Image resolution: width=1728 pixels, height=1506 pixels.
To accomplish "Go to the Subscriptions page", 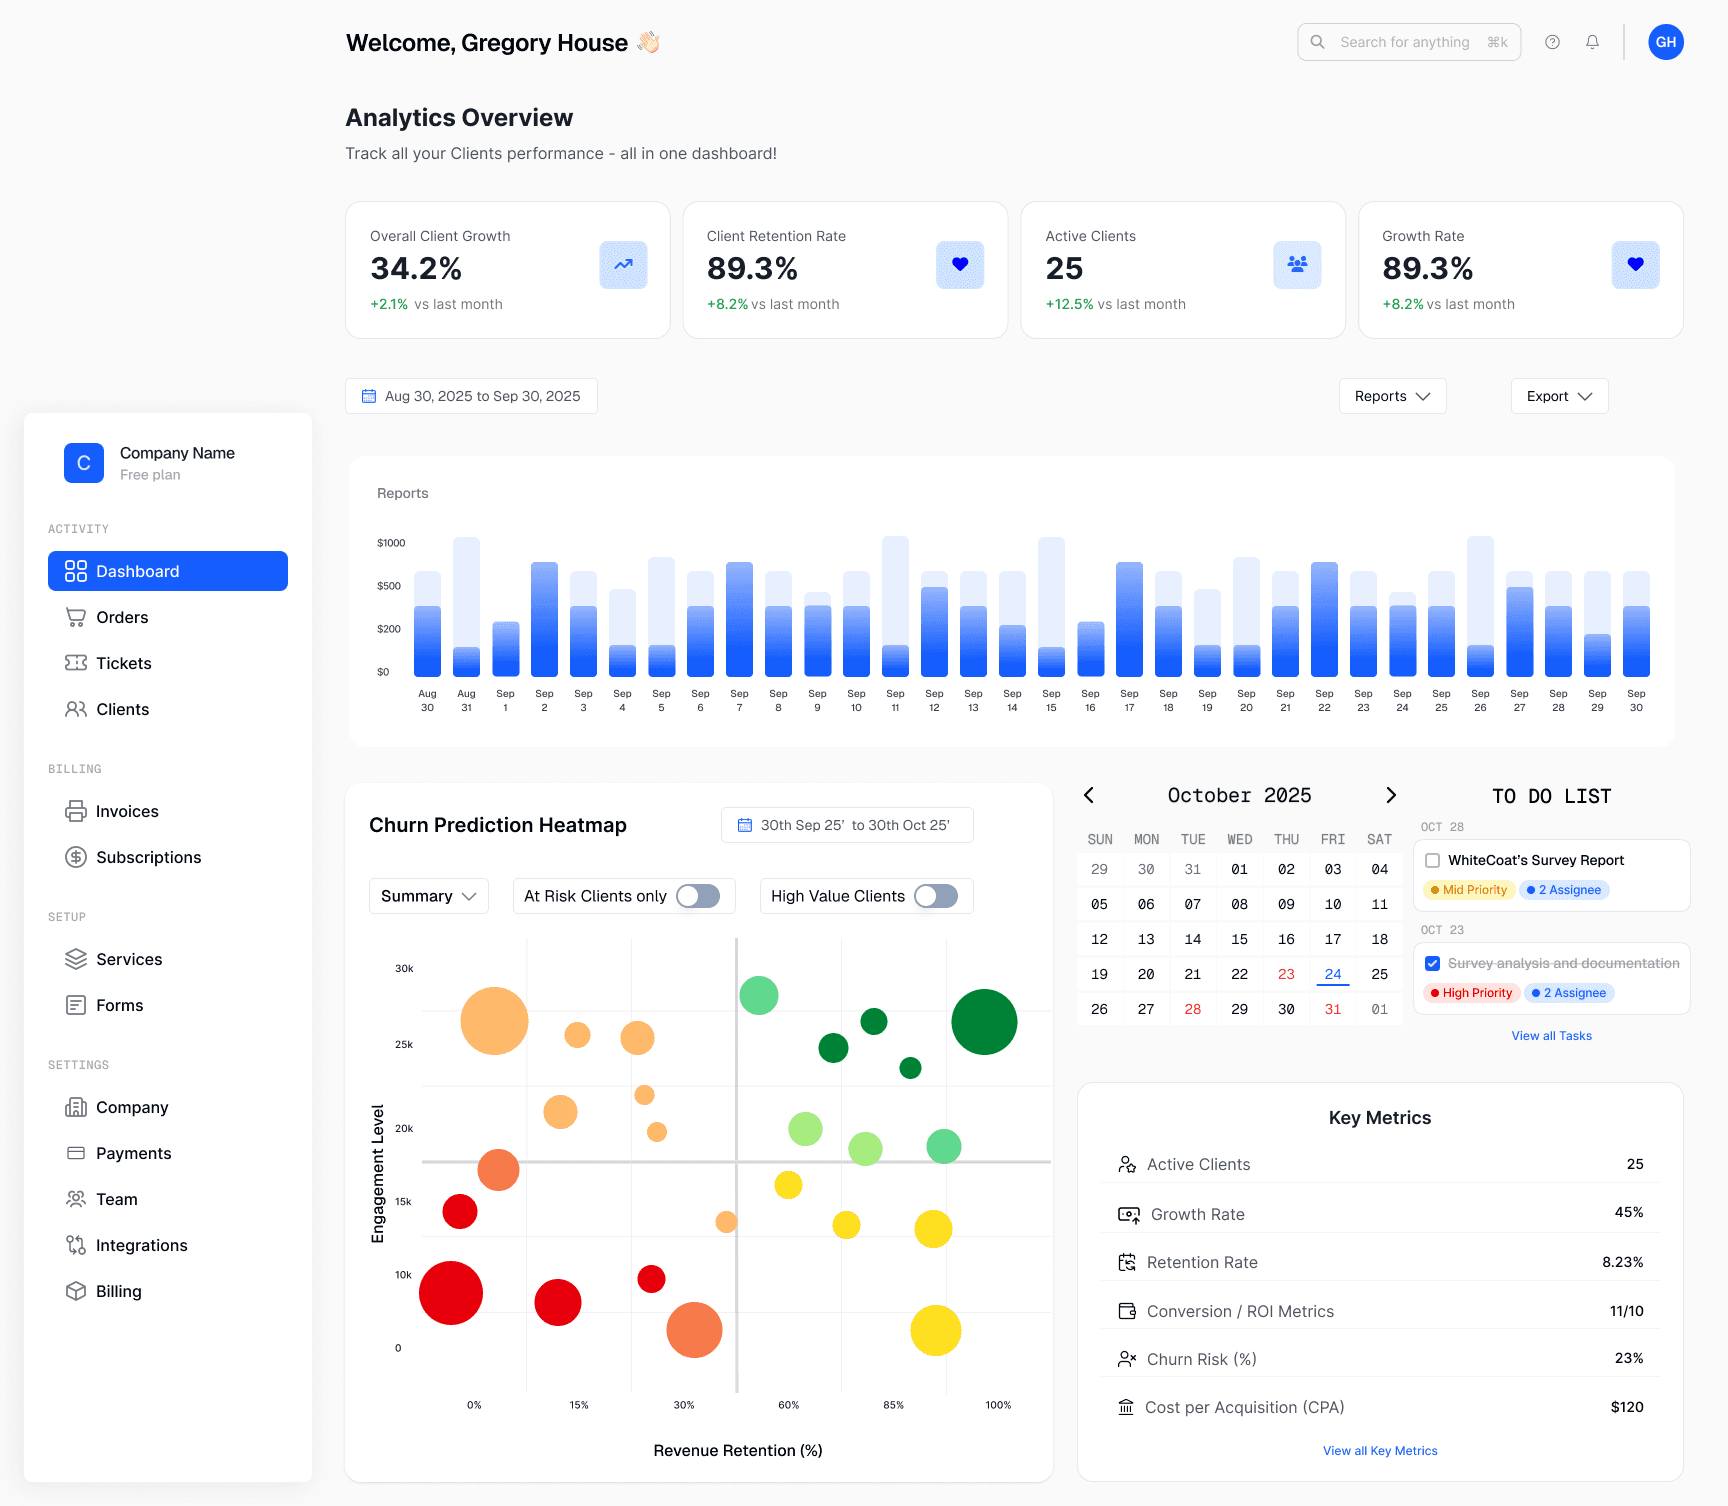I will coord(168,857).
